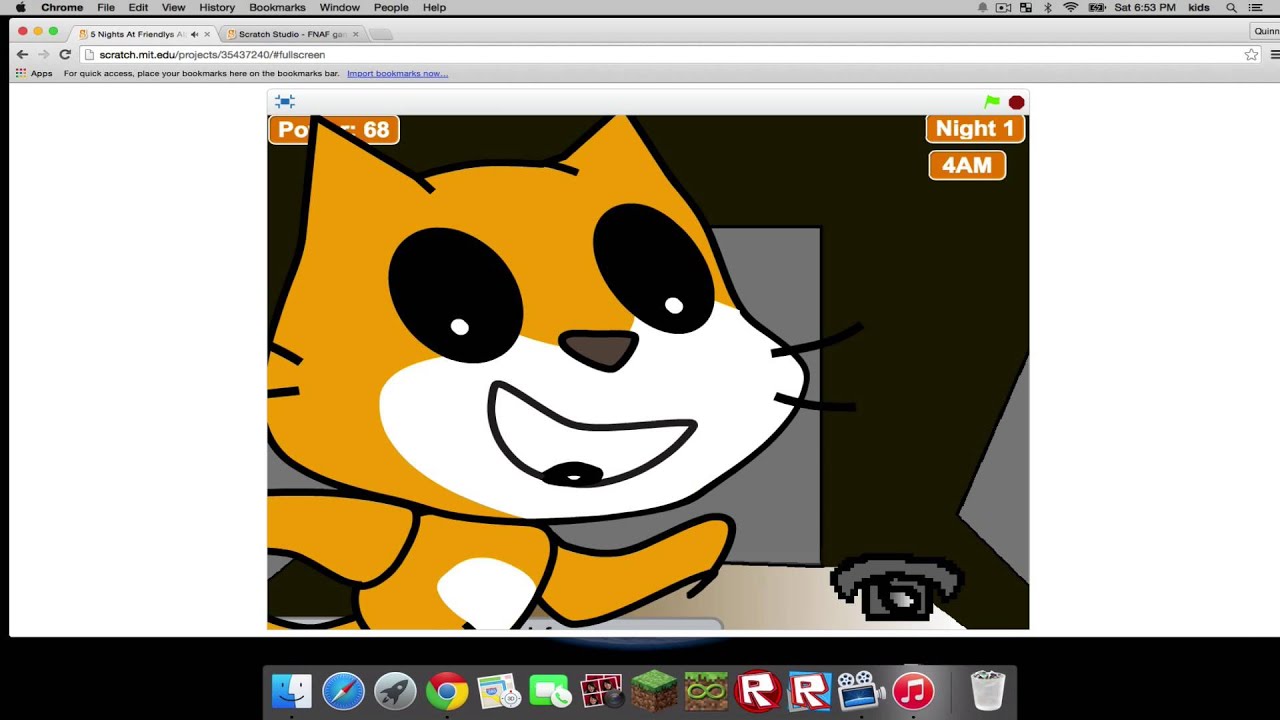Open the History menu
The image size is (1280, 720).
(x=217, y=7)
